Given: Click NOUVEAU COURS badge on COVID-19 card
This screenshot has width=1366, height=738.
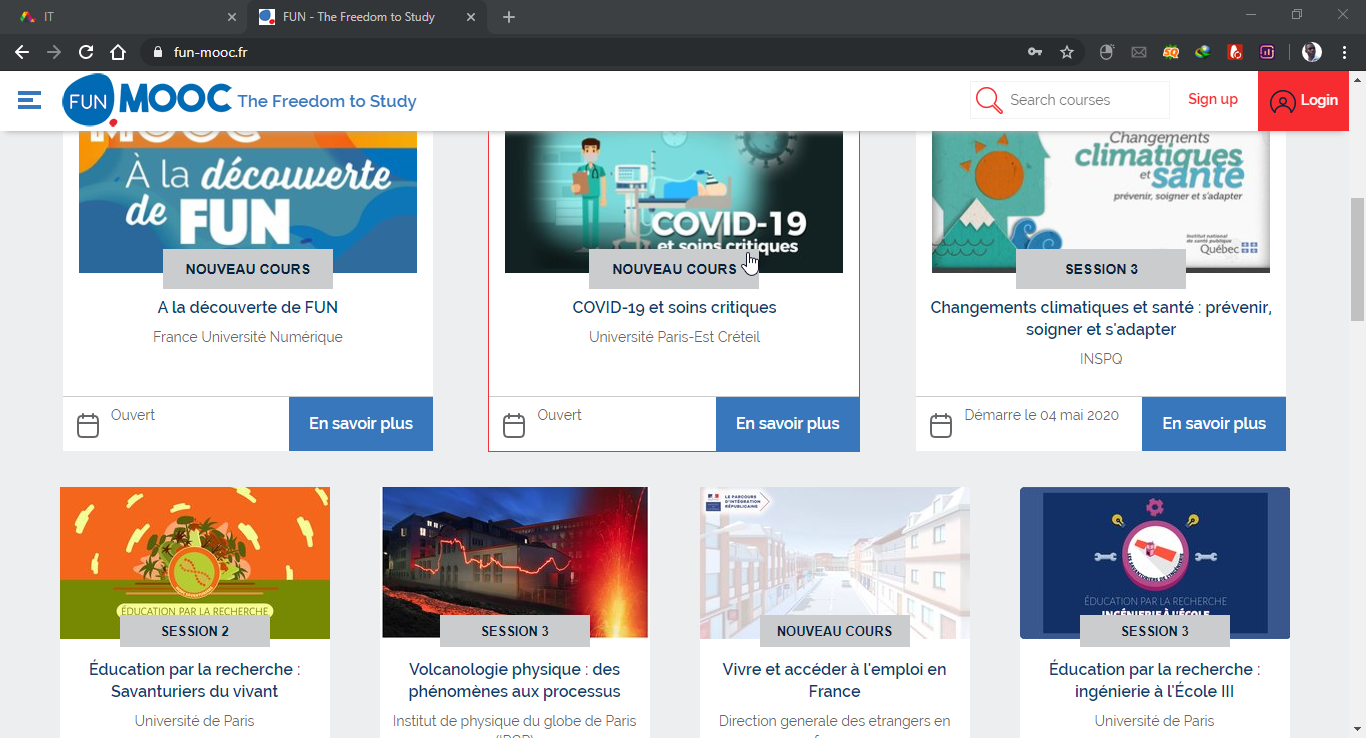Looking at the screenshot, I should click(x=674, y=269).
